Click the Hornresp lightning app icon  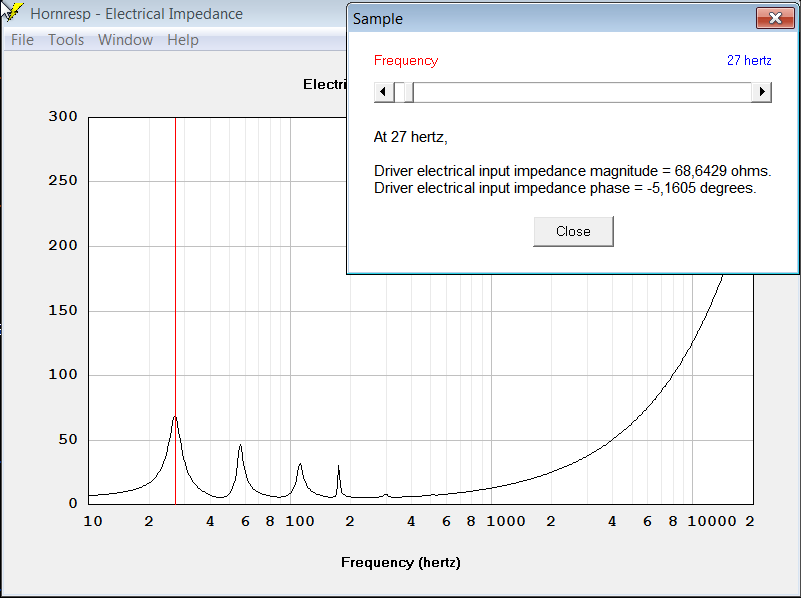(12, 13)
